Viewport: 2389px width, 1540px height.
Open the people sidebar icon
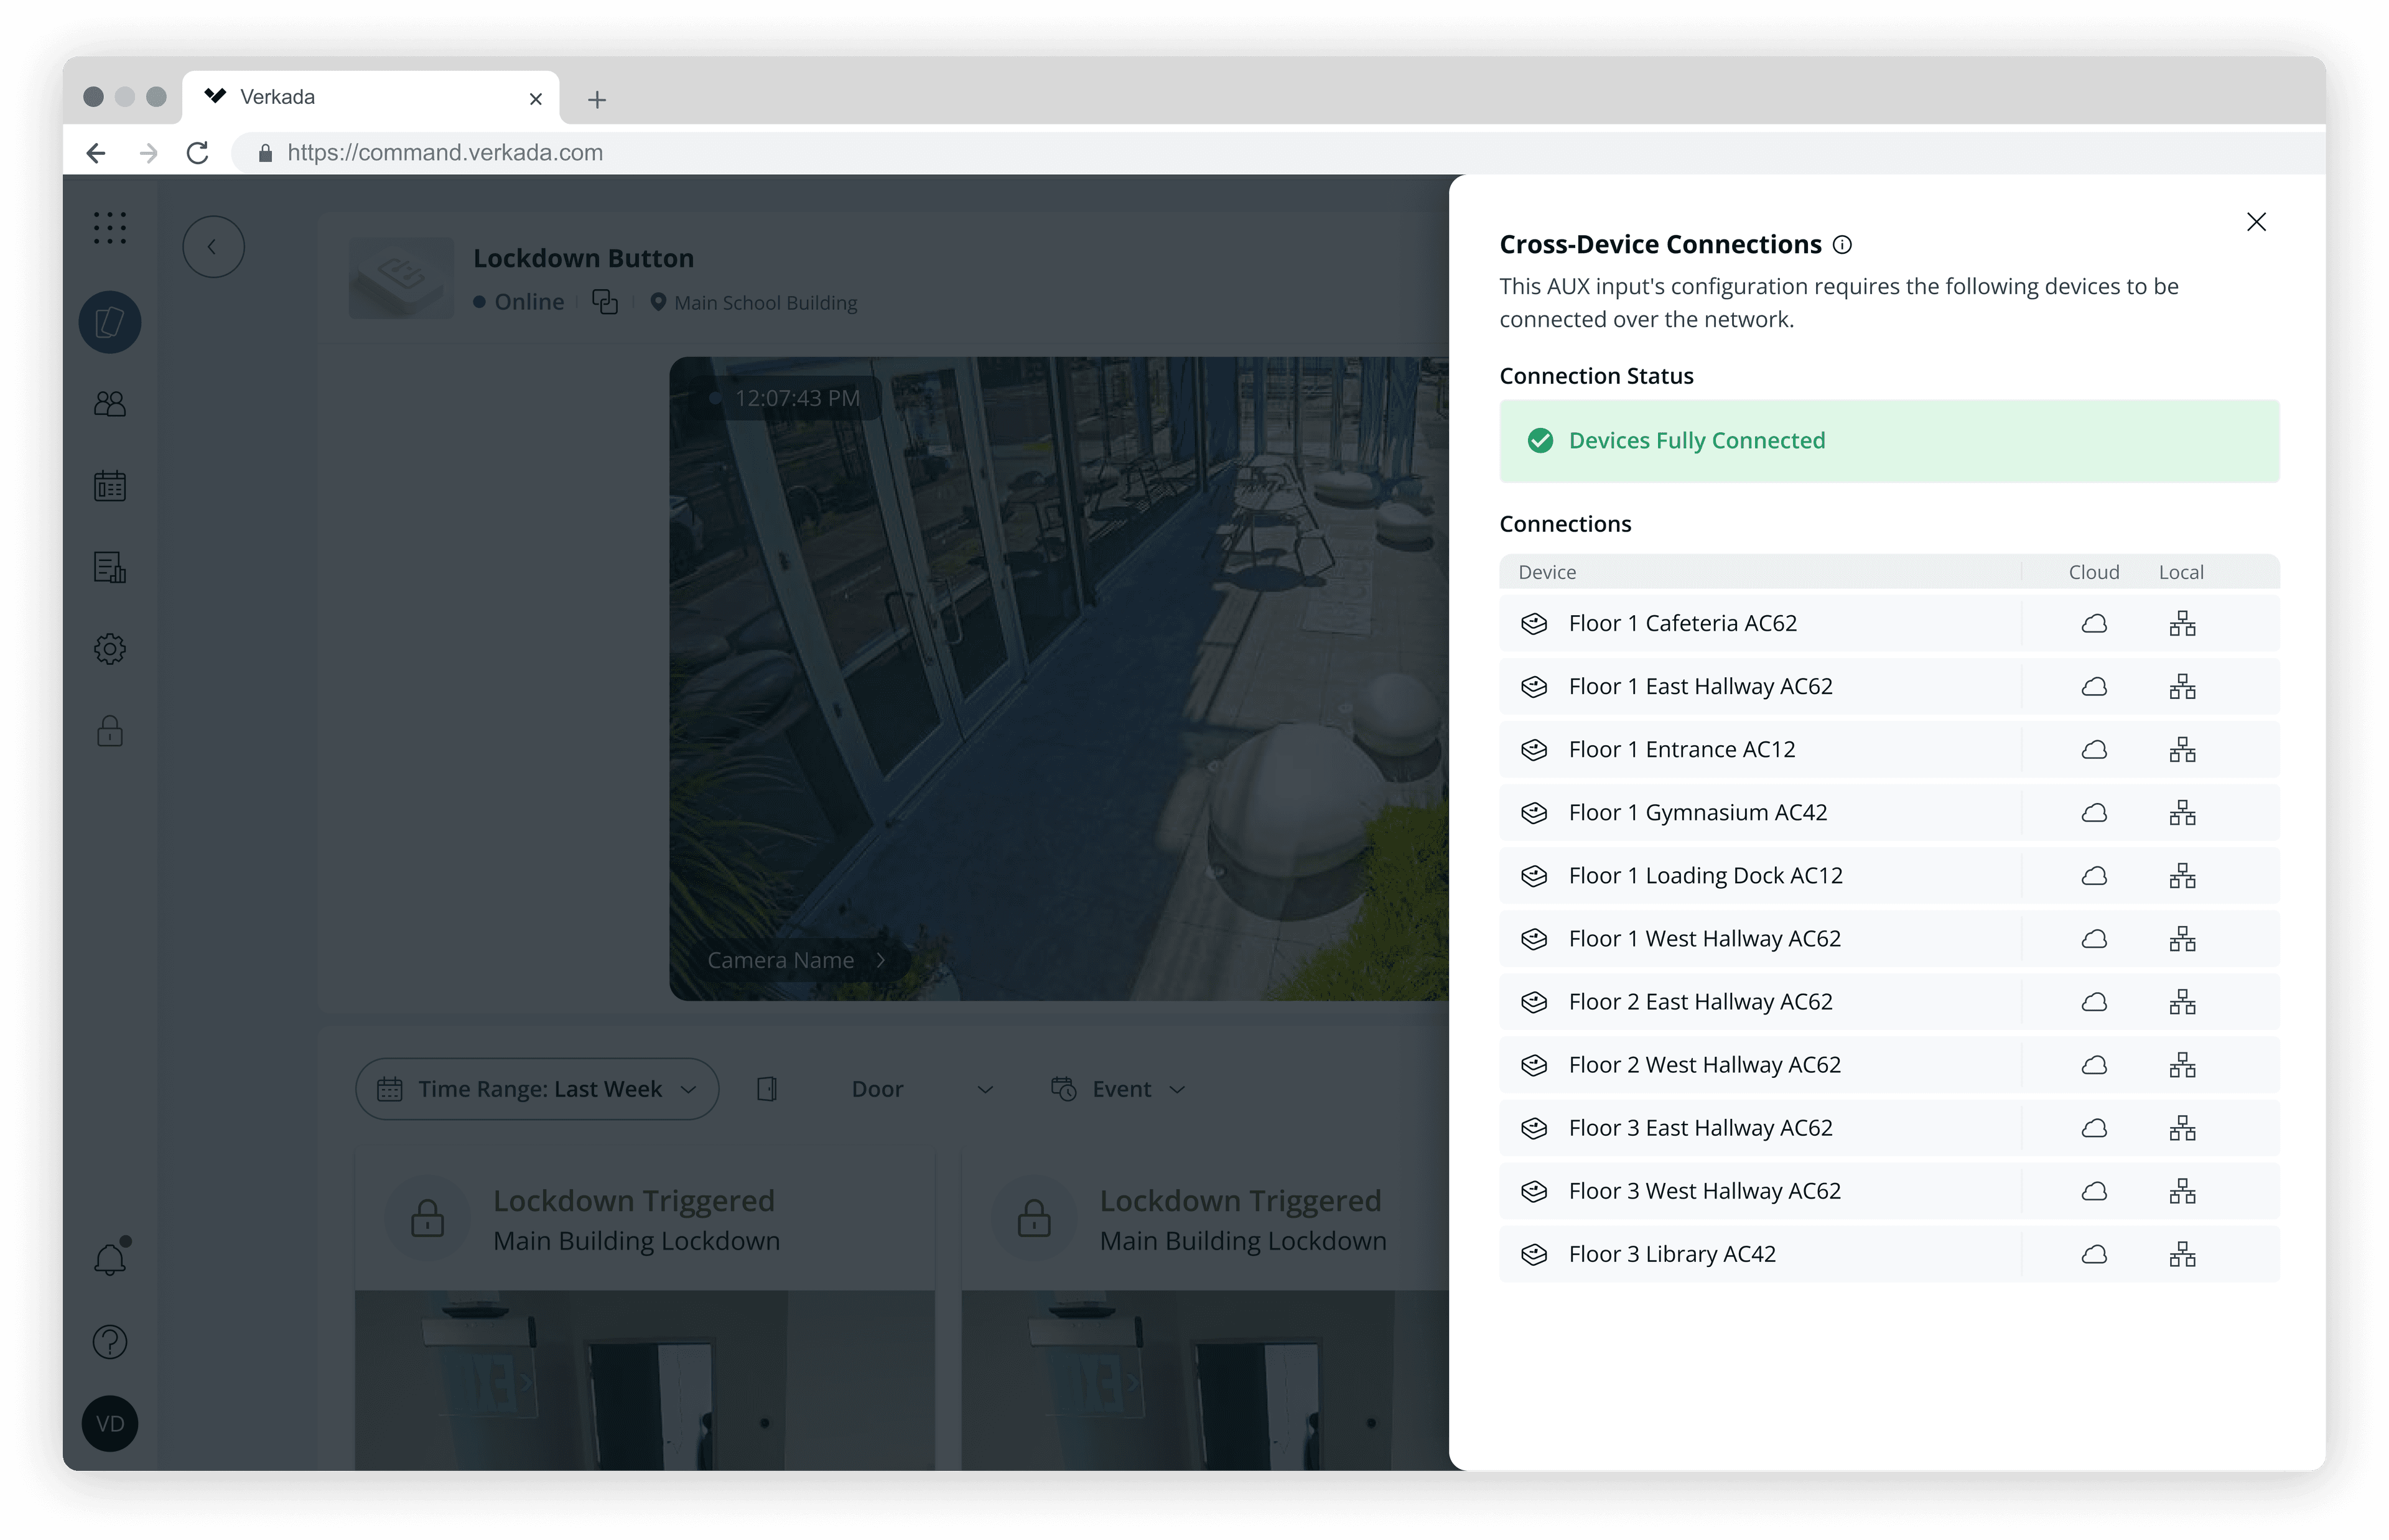(110, 404)
